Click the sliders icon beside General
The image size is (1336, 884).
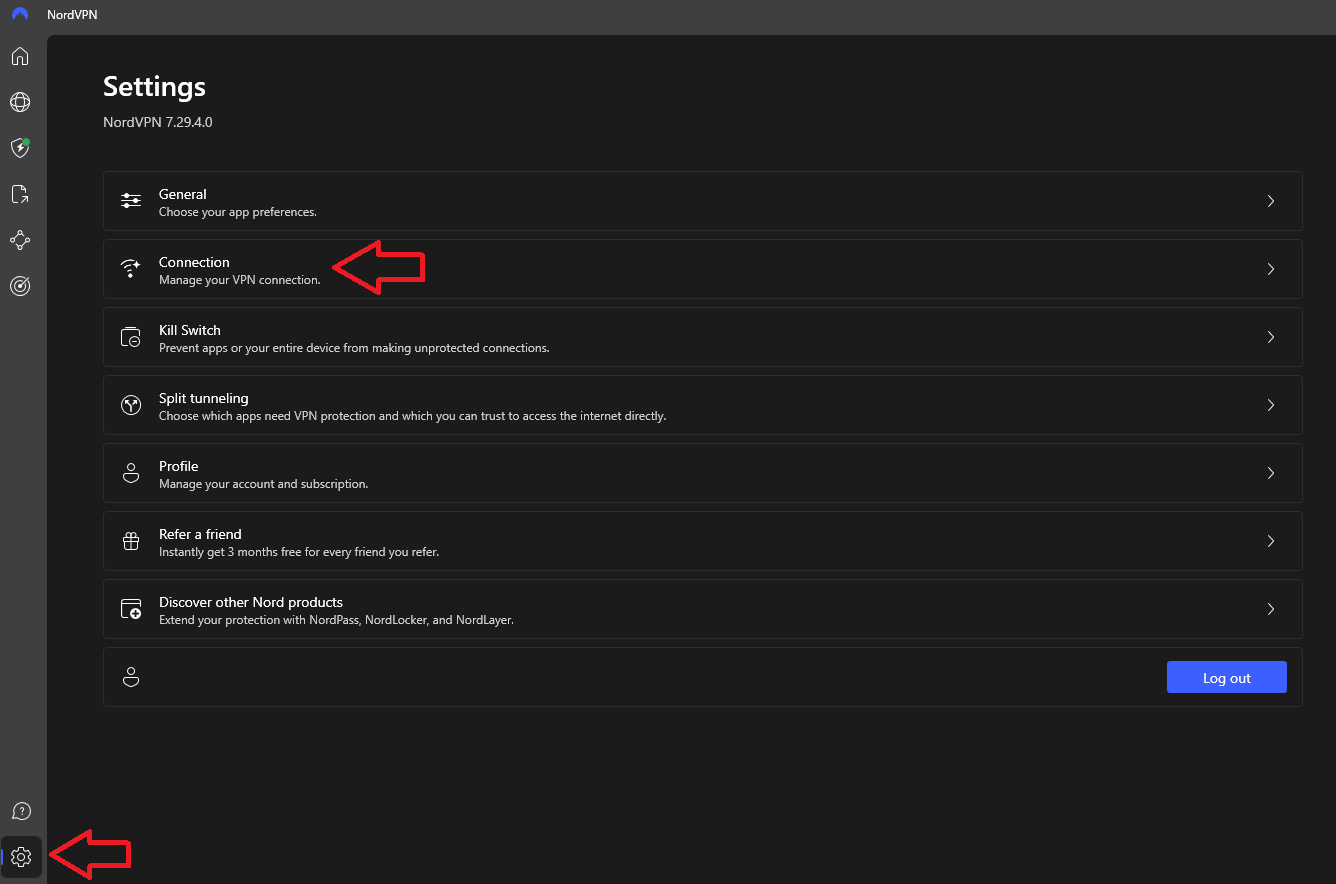coord(131,201)
